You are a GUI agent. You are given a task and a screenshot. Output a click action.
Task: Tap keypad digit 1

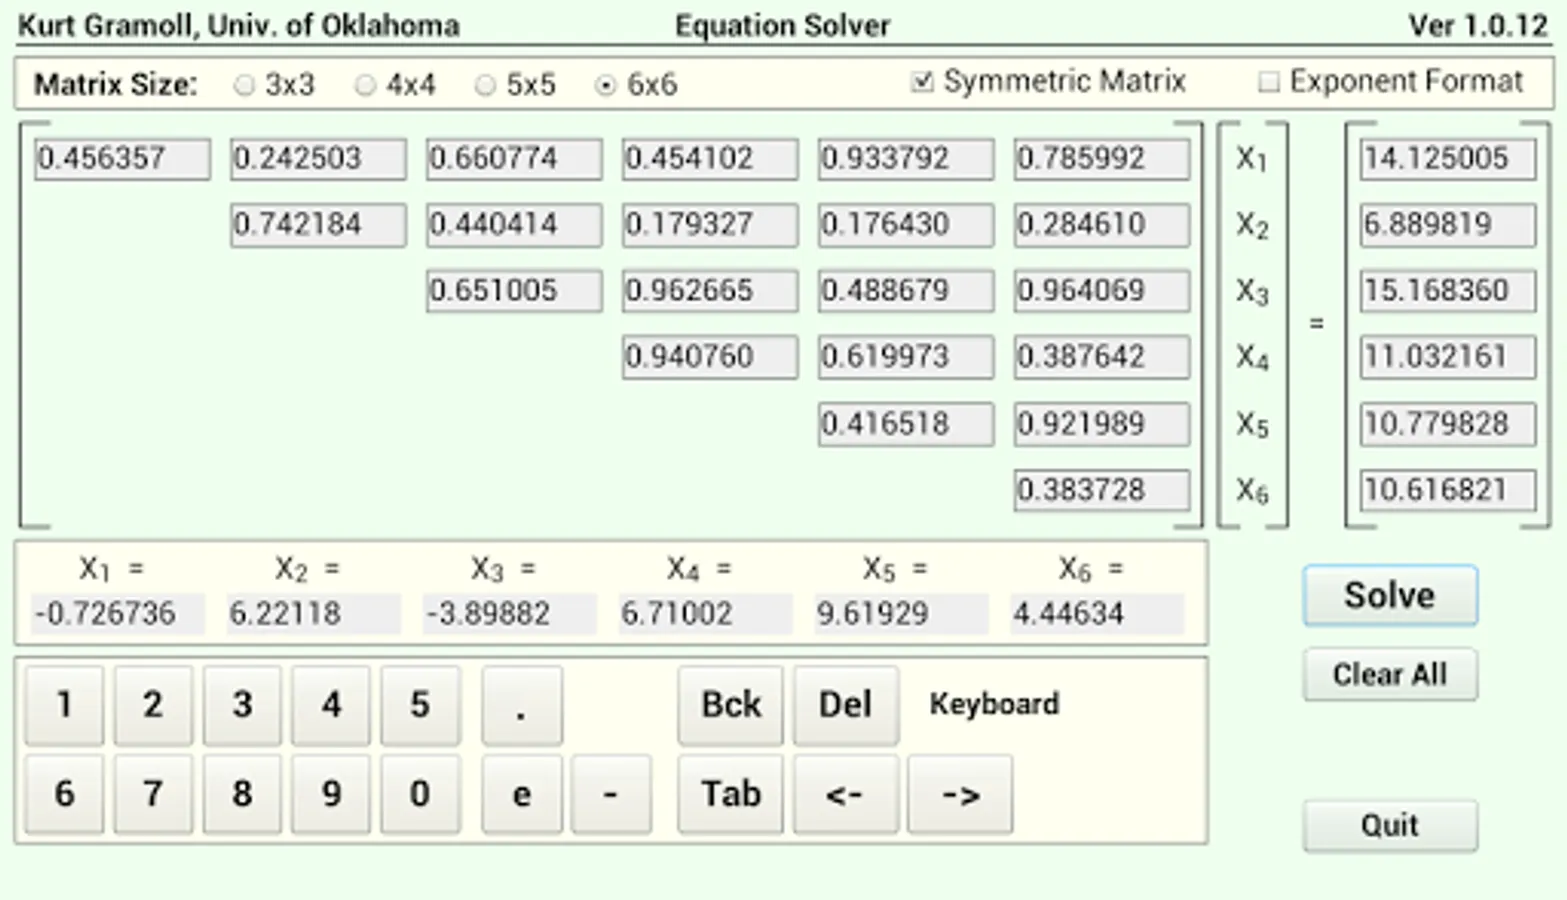[x=64, y=706]
